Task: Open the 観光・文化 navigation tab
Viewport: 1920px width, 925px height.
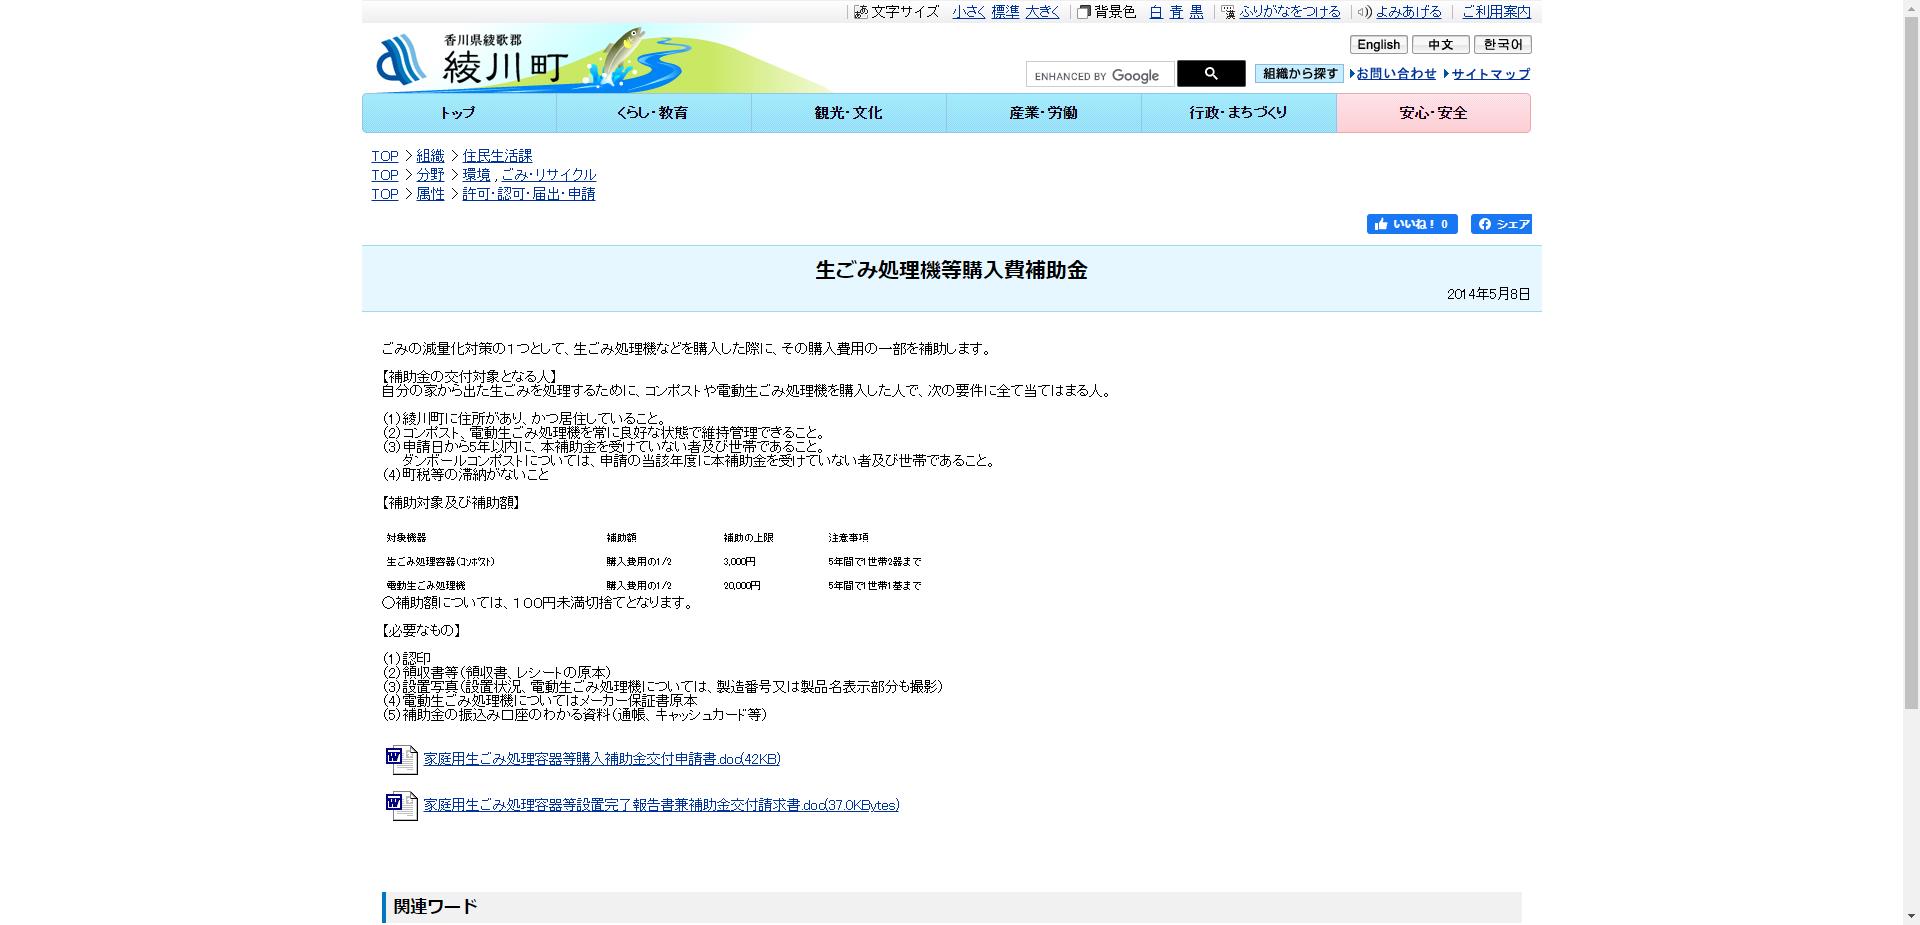Action: (x=847, y=112)
